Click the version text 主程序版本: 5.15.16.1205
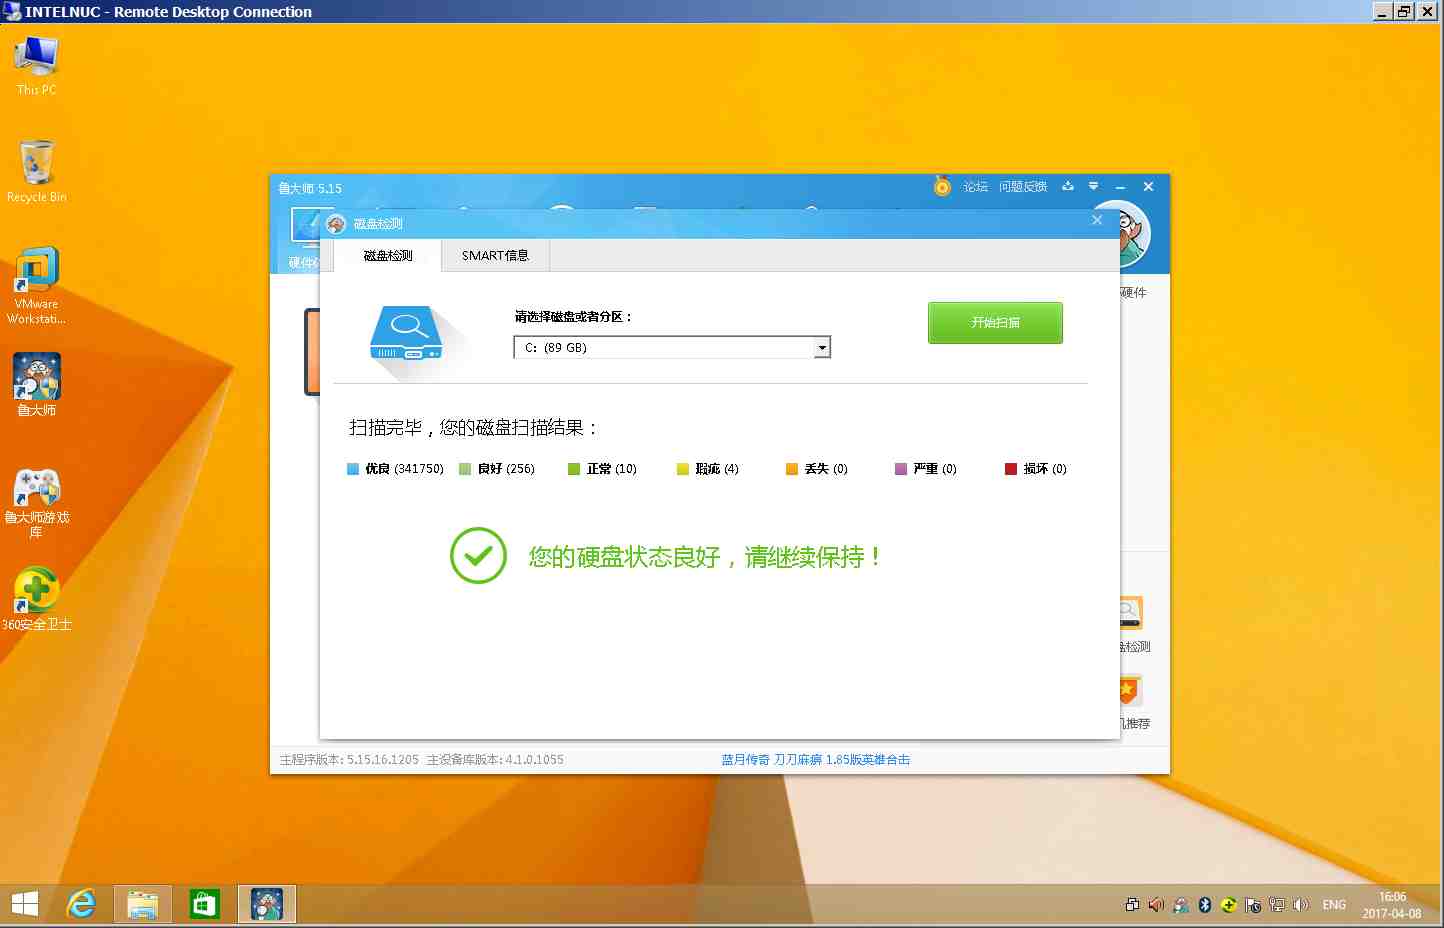Viewport: 1444px width, 928px height. pos(349,760)
